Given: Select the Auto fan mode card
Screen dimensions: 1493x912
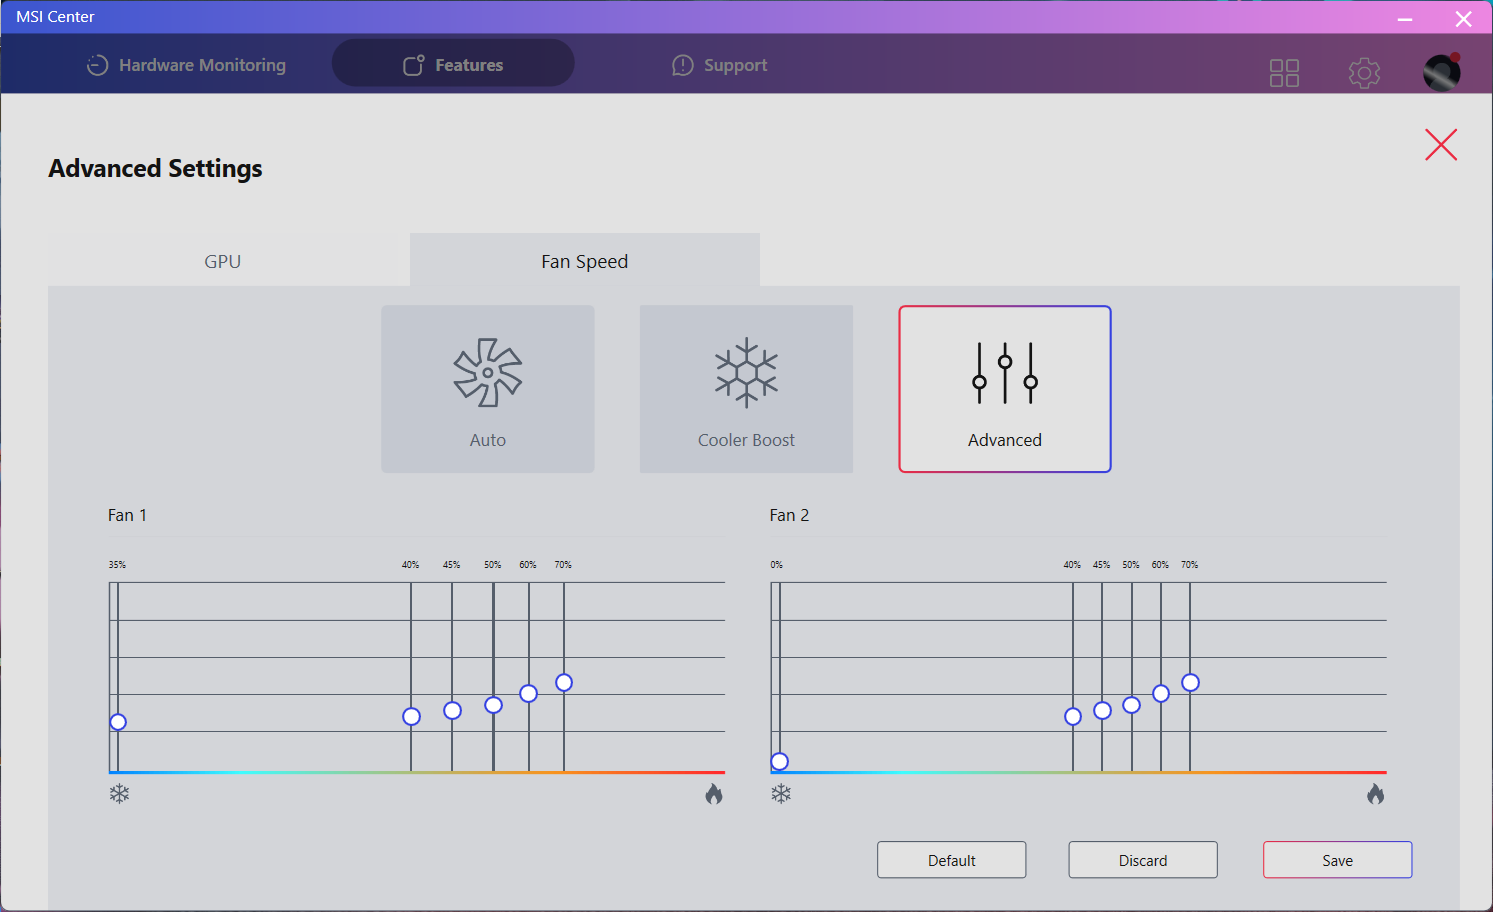Looking at the screenshot, I should (488, 389).
